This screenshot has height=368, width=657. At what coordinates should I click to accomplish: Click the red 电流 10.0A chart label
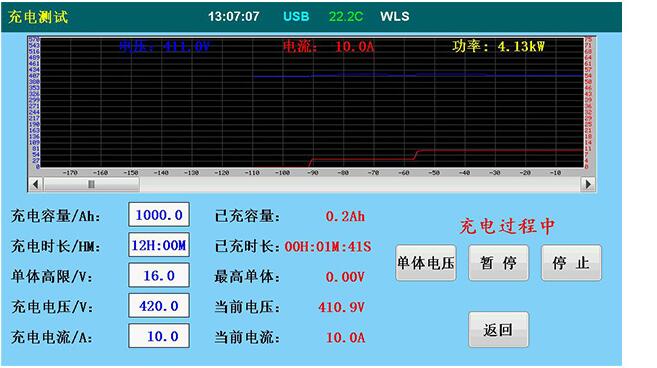click(x=328, y=46)
